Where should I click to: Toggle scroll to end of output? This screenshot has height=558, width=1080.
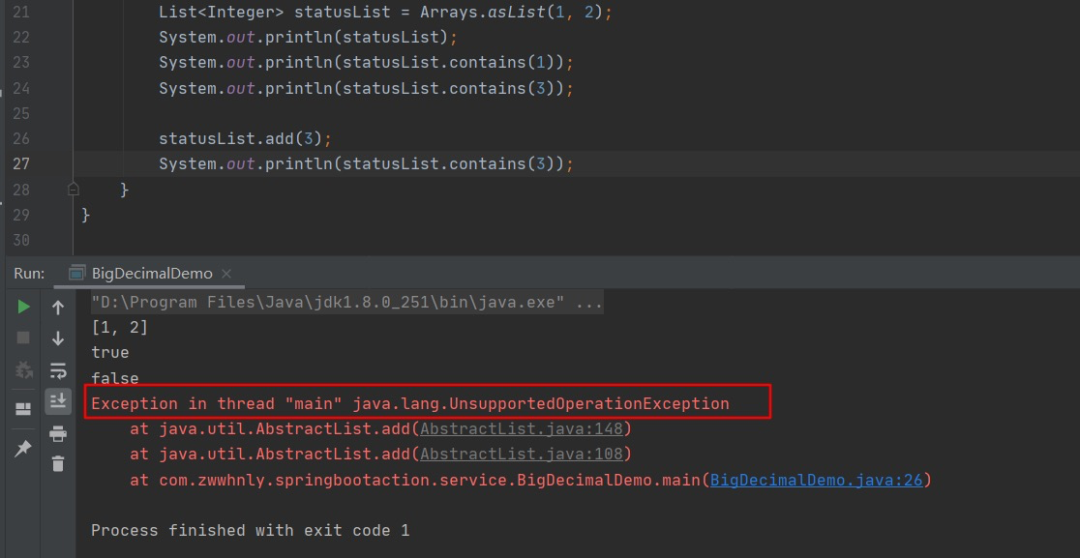click(58, 400)
